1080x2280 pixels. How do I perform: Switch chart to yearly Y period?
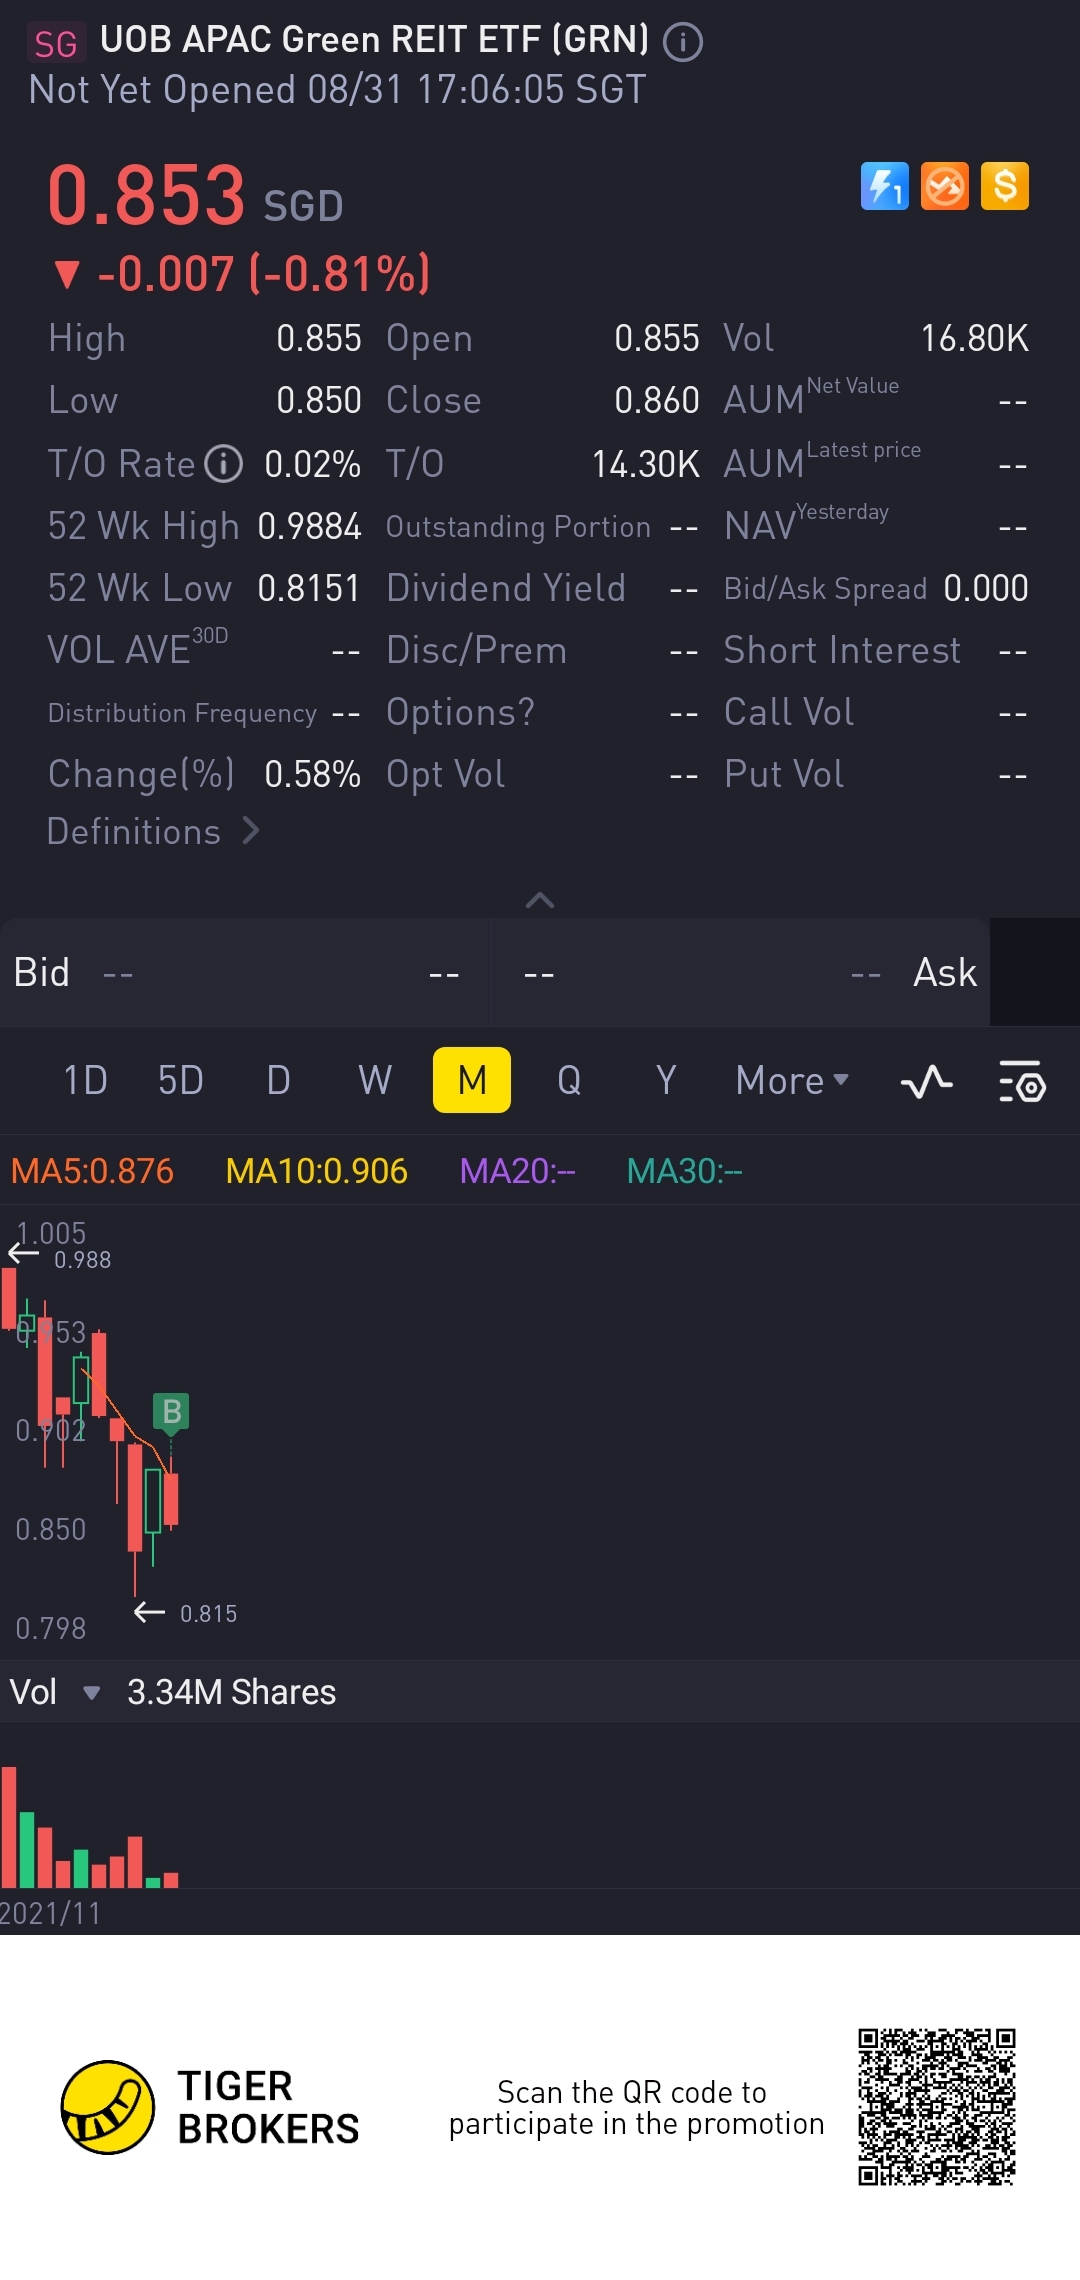pyautogui.click(x=666, y=1080)
